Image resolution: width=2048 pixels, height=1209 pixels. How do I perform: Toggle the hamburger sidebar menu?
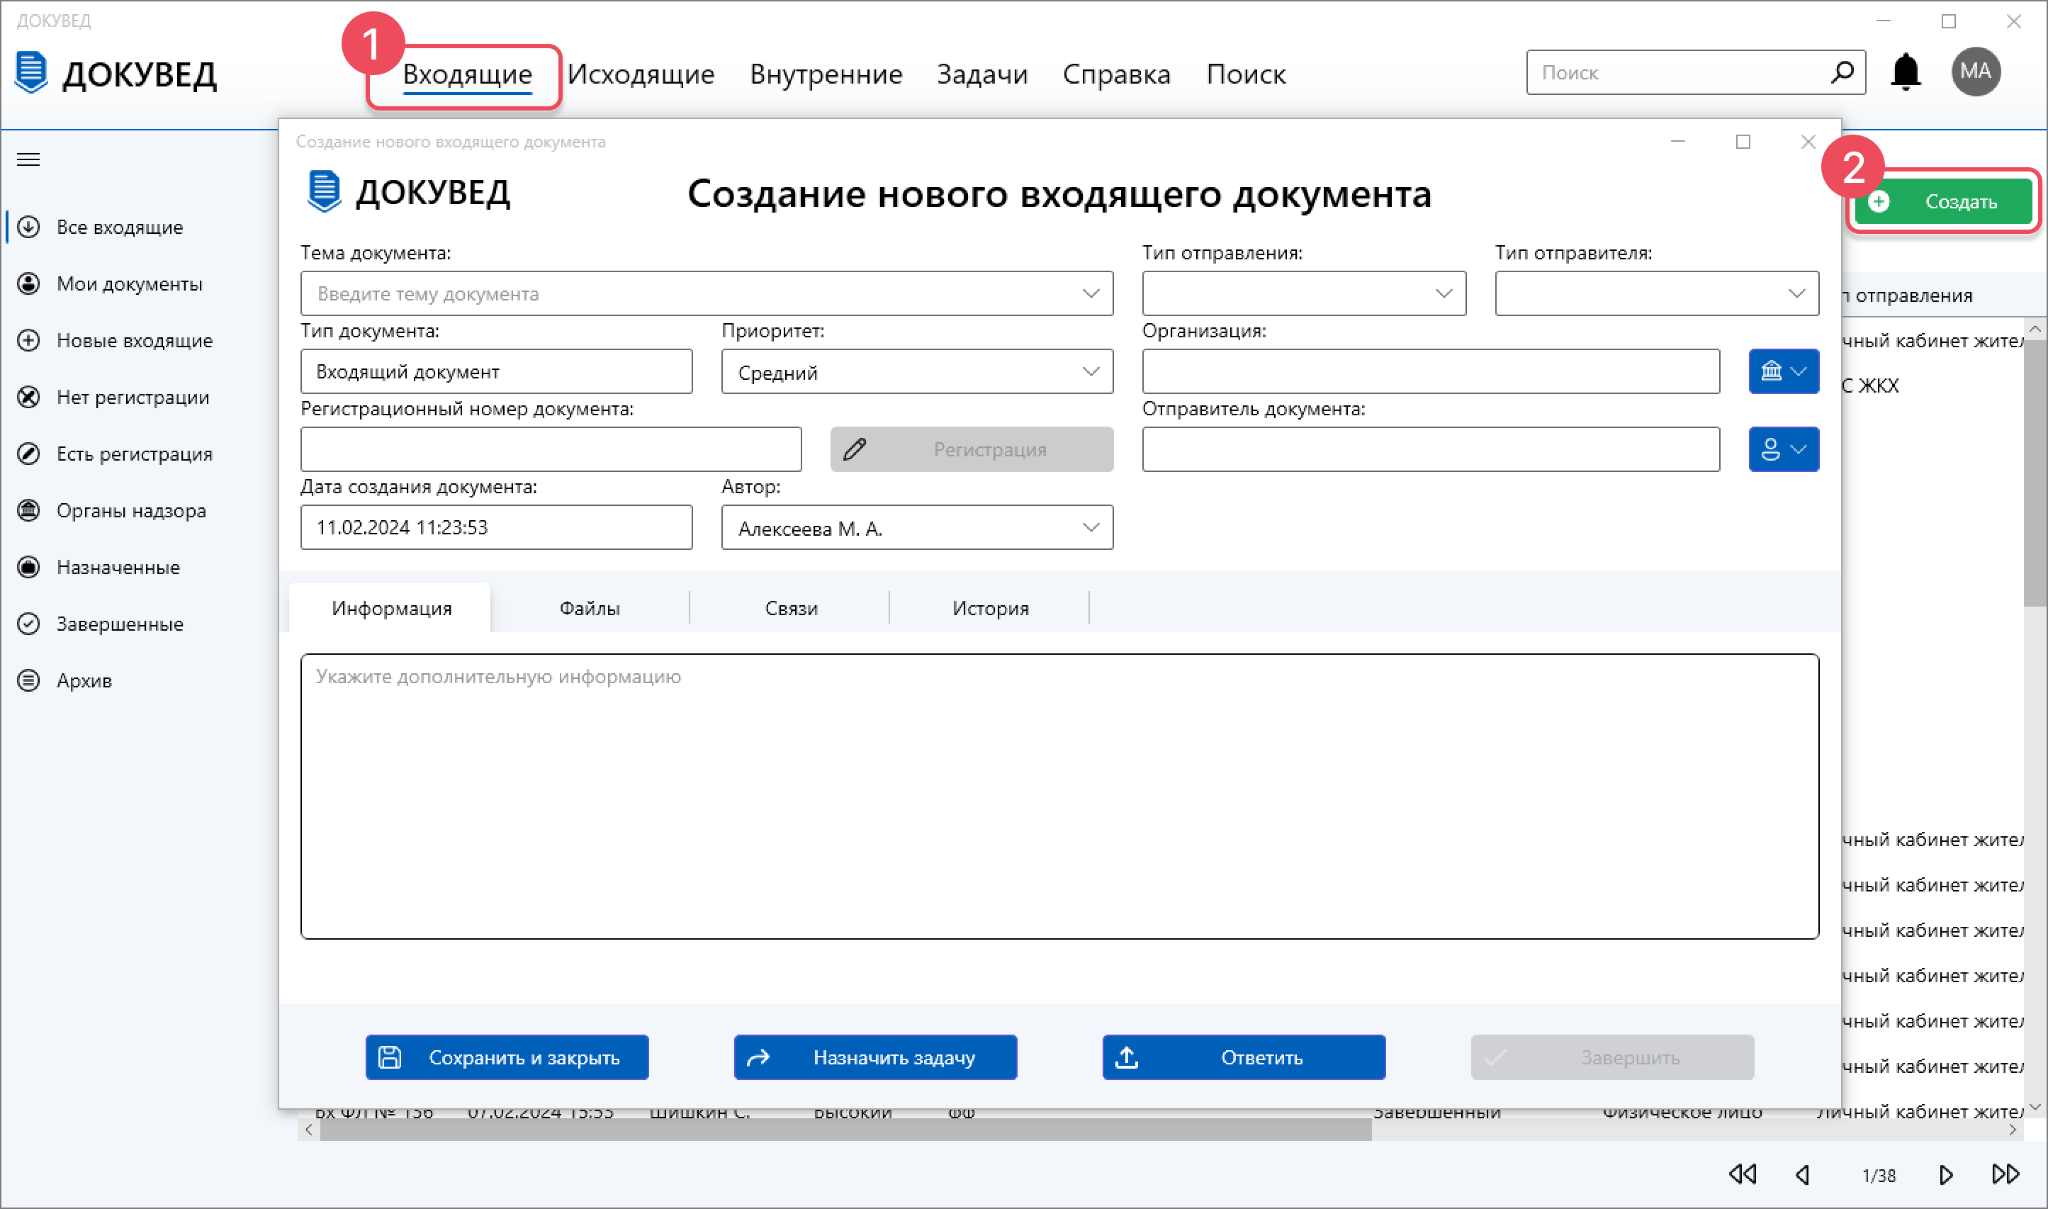[29, 160]
